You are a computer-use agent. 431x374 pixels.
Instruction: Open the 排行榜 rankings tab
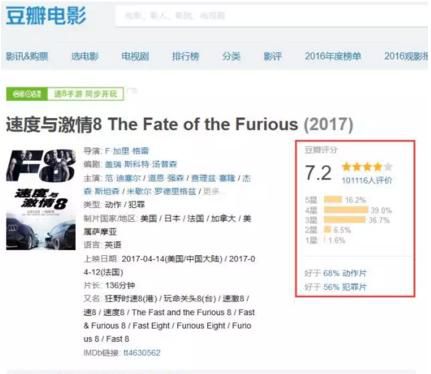coord(185,56)
